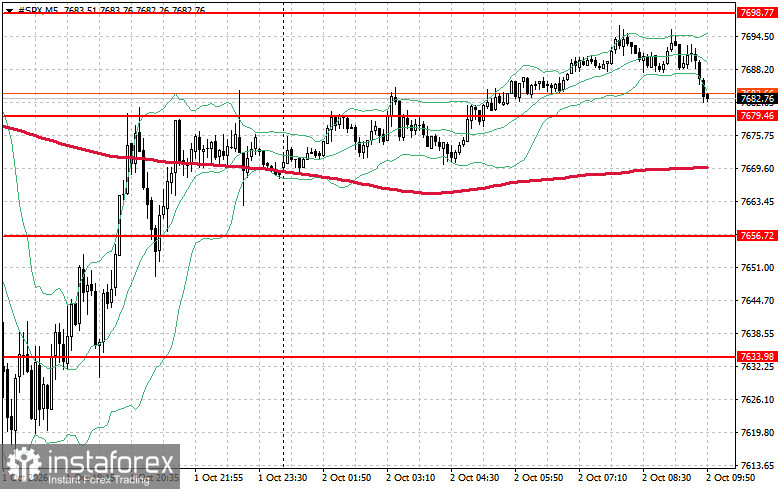The width and height of the screenshot is (781, 489).
Task: Click the 7694.50 price axis value
Action: click(757, 37)
